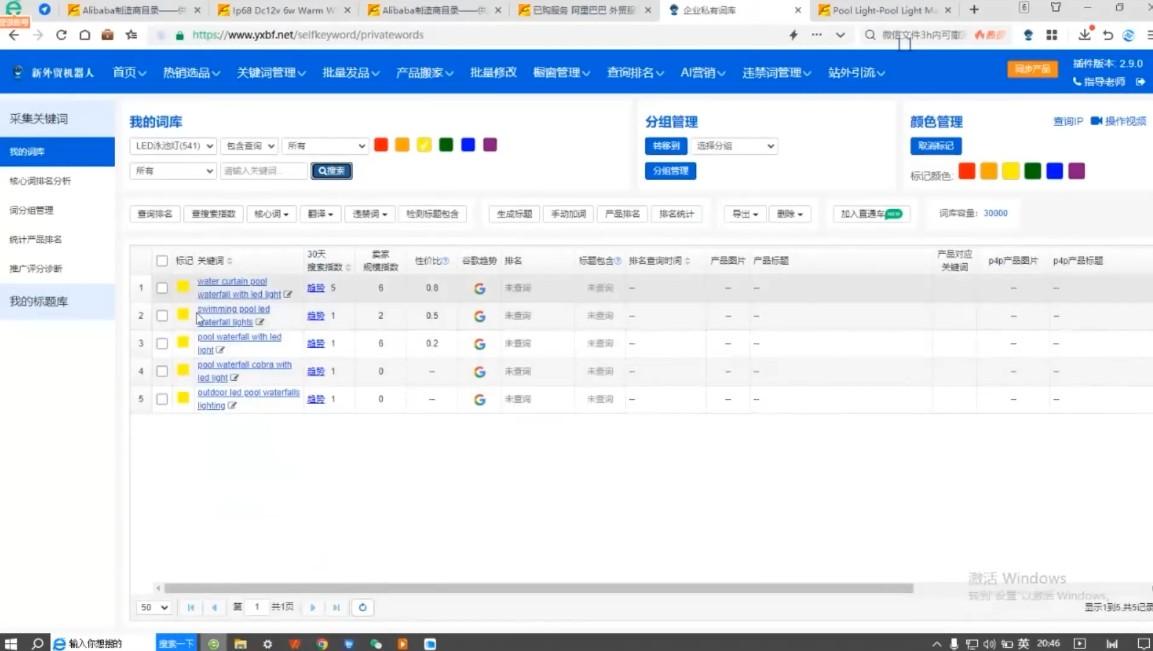Viewport: 1153px width, 651px height.
Task: Open the 关键词管理 menu in top navigation
Action: [271, 73]
